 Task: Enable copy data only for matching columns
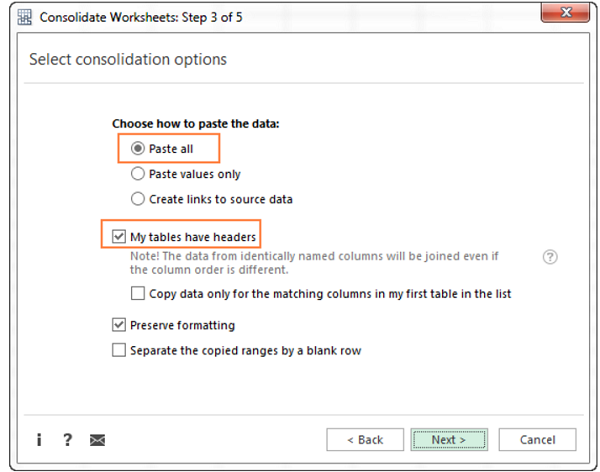138,294
